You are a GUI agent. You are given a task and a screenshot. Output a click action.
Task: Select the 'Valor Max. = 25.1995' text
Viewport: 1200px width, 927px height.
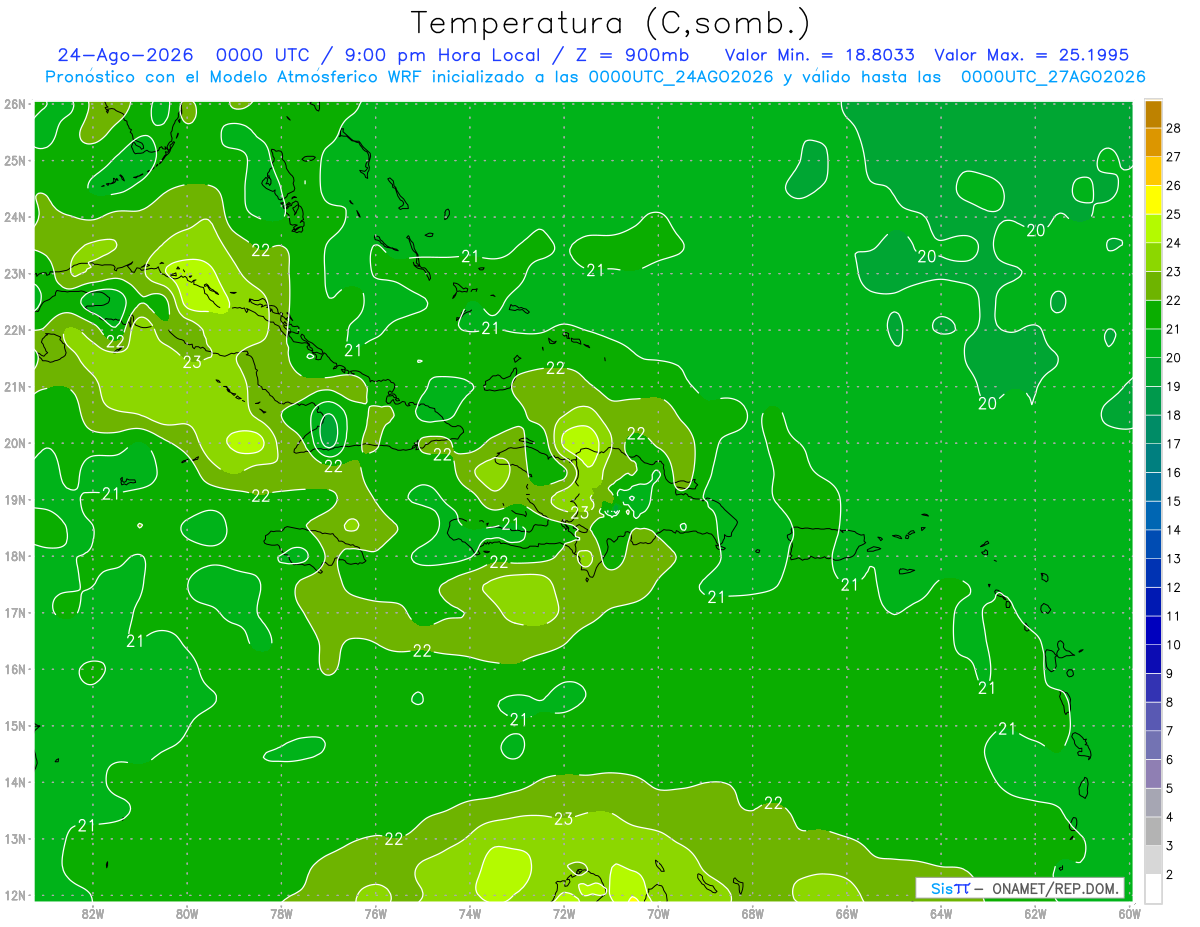point(1032,55)
